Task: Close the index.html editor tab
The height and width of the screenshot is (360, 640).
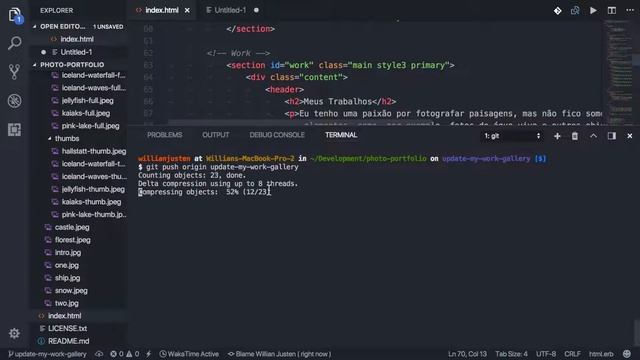Action: (187, 11)
